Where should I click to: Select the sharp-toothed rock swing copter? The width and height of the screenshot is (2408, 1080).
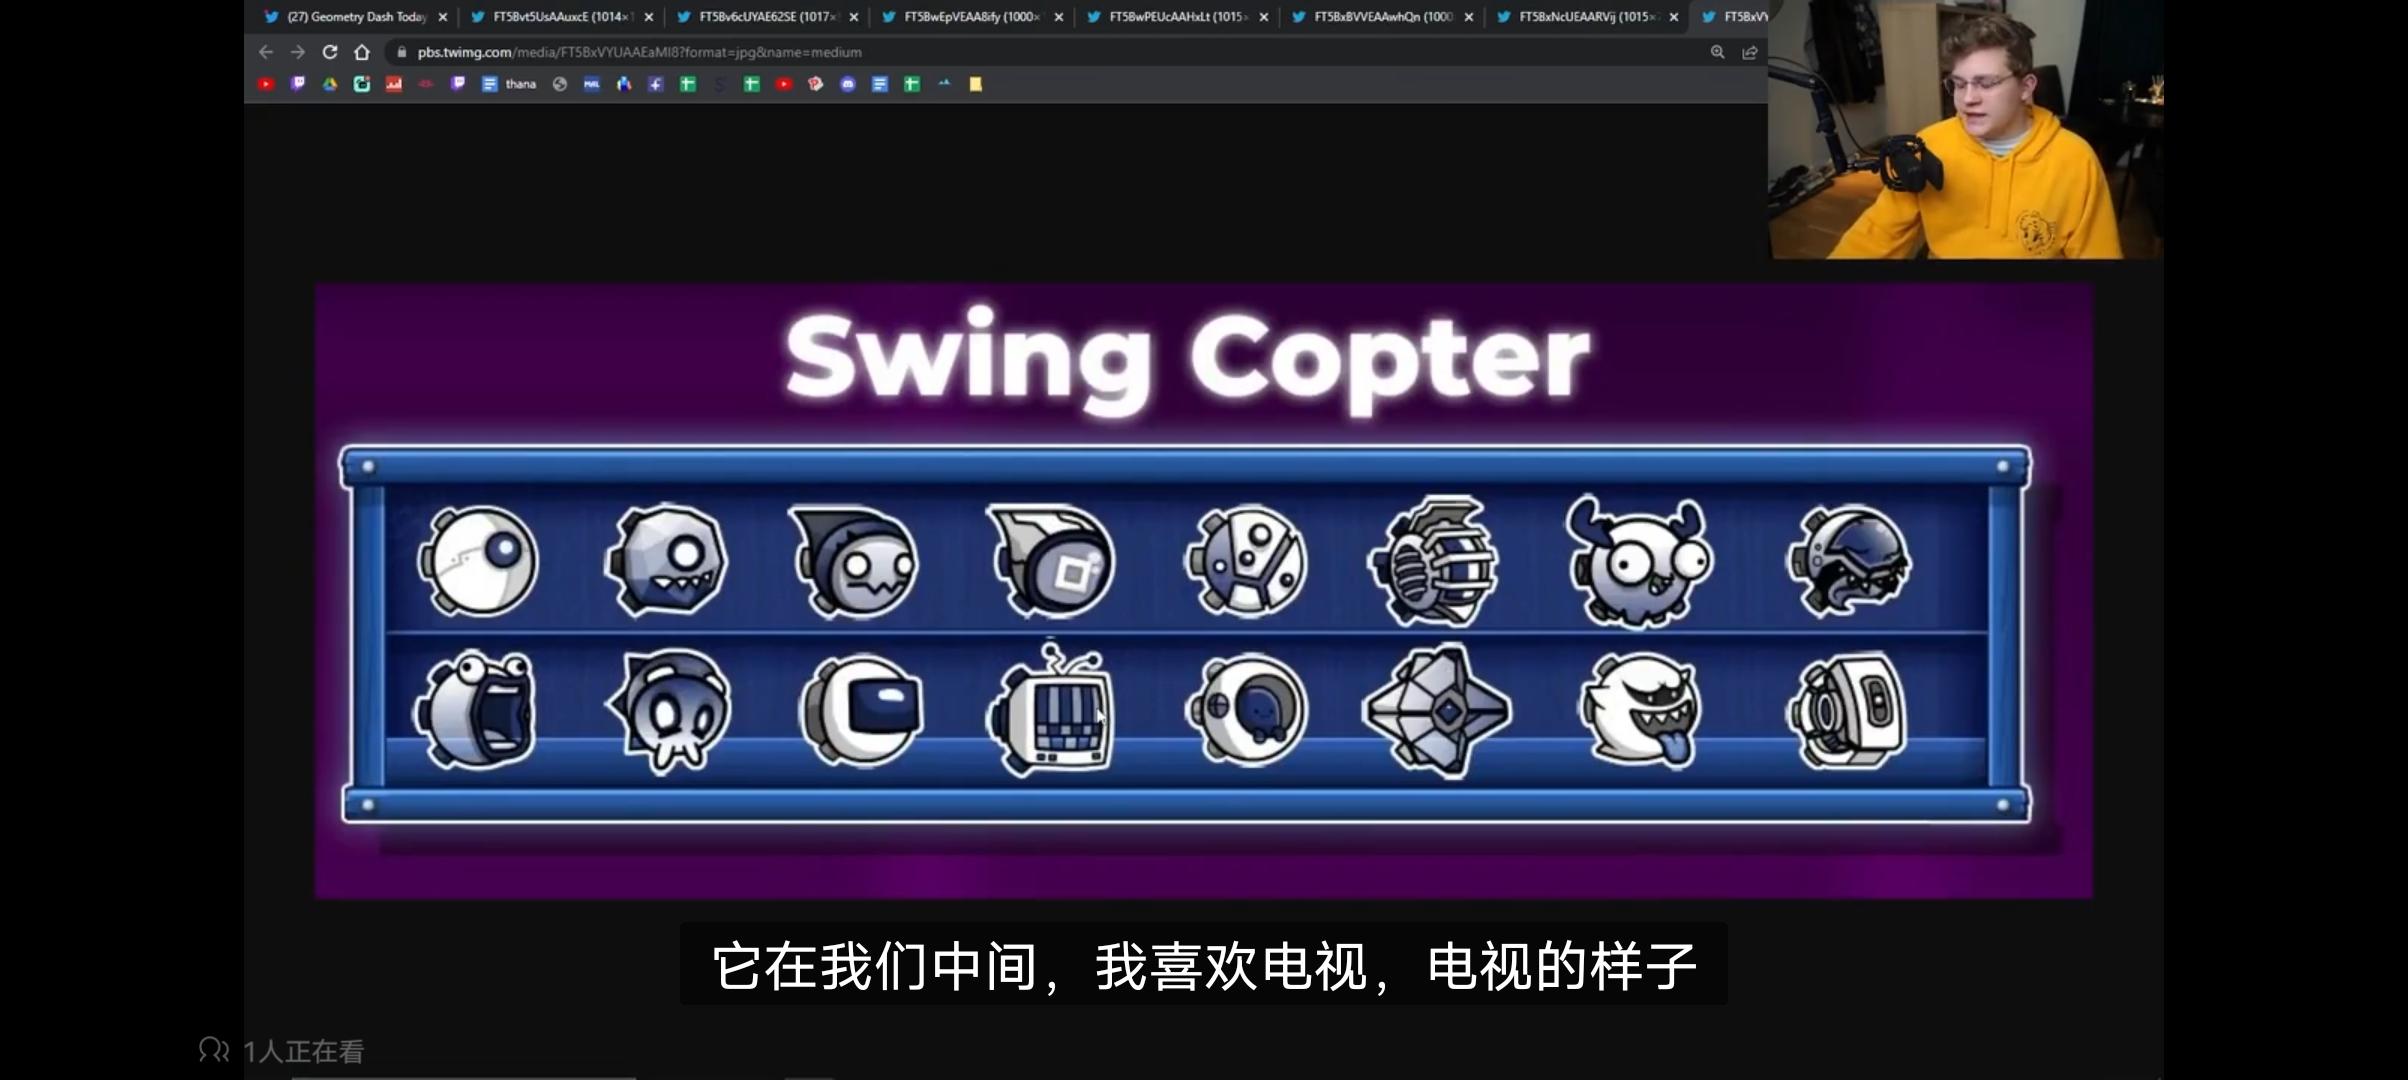667,560
